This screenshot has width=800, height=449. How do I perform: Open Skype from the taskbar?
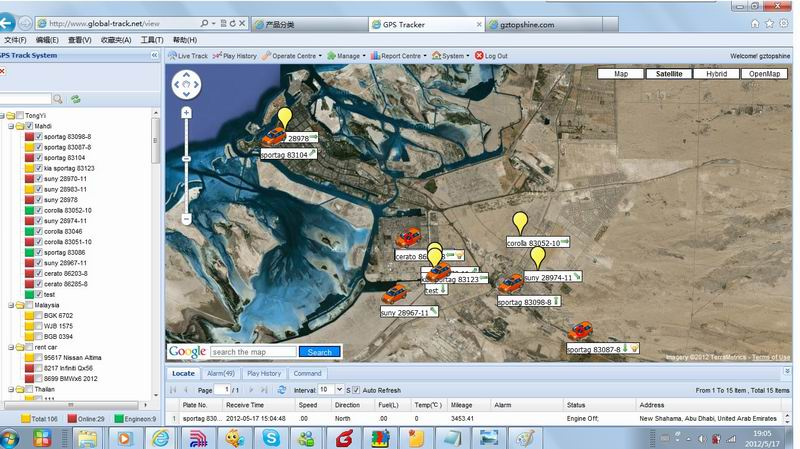coord(271,438)
